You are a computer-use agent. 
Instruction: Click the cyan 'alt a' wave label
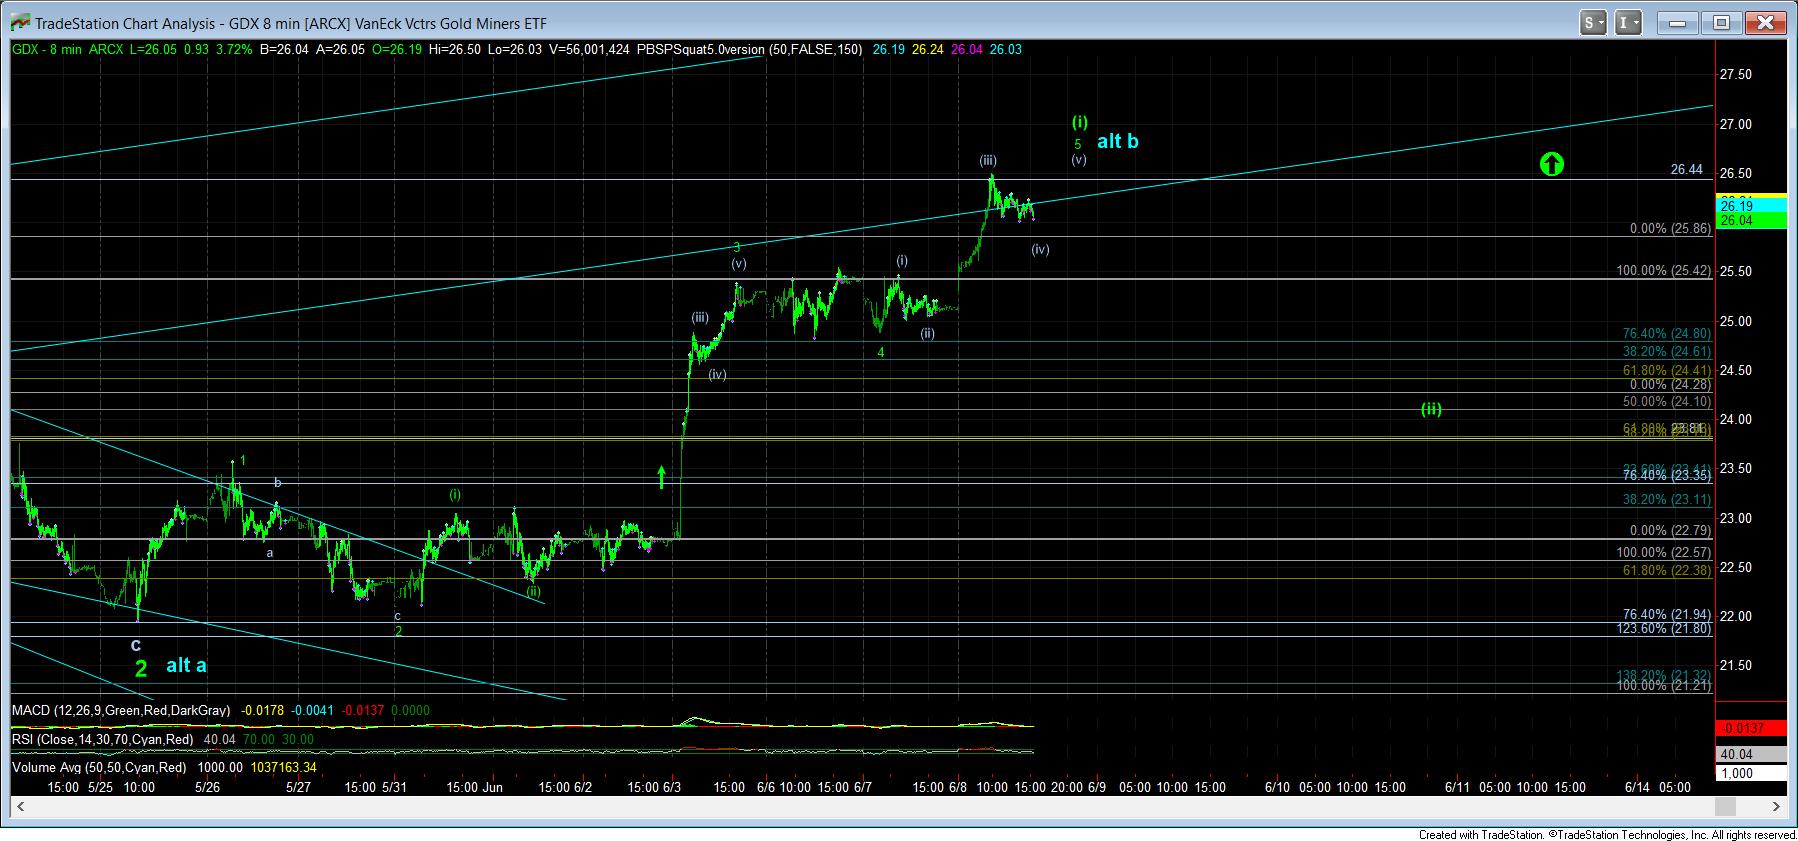click(x=186, y=665)
